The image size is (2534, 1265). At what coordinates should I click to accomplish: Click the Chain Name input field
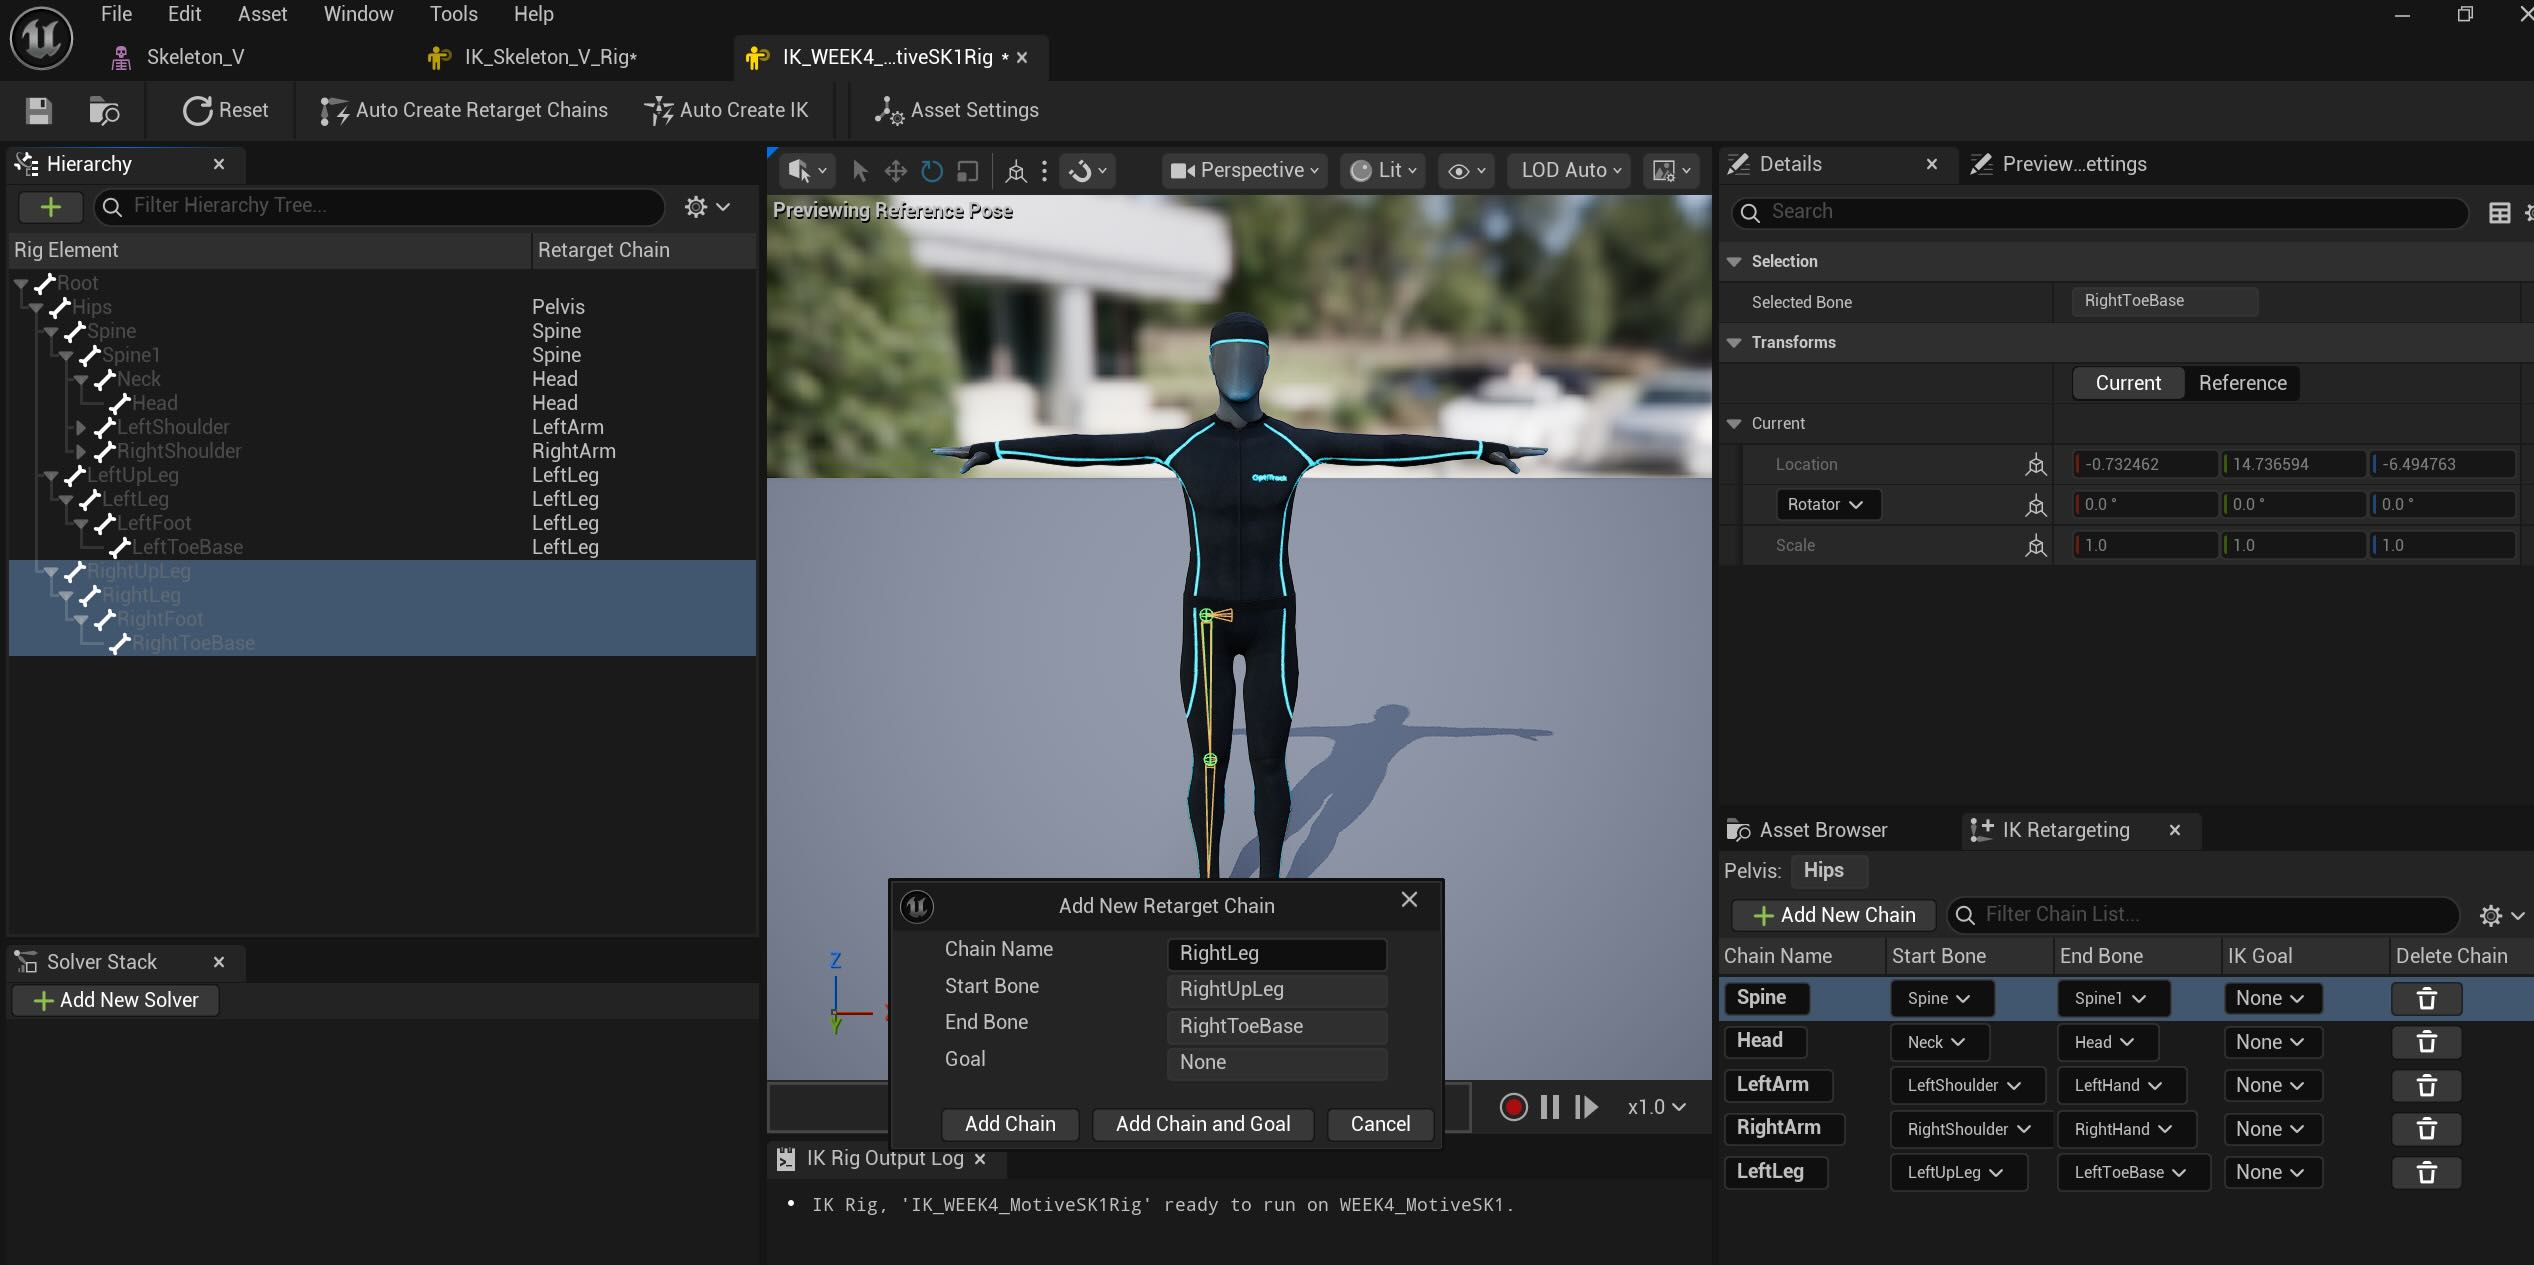1275,953
